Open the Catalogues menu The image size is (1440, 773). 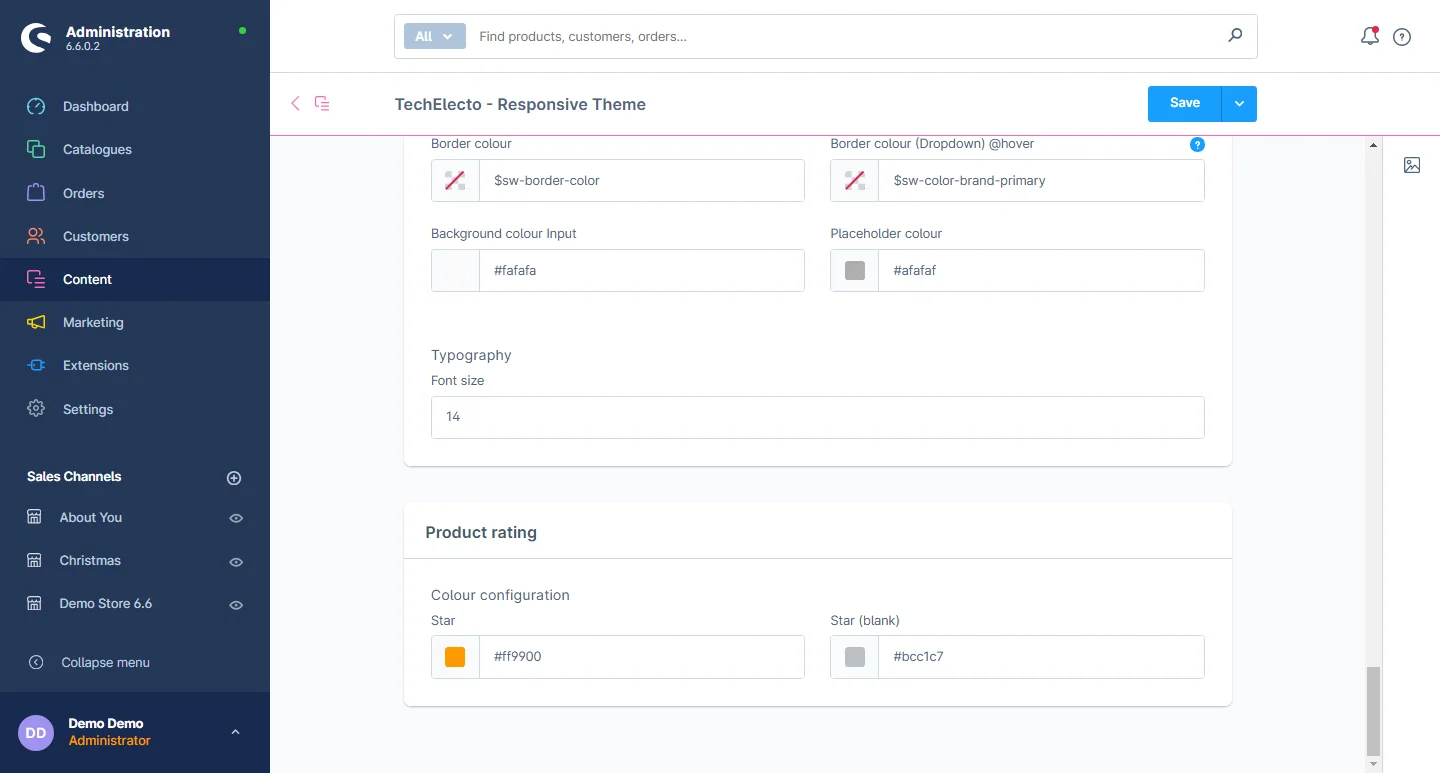(x=97, y=150)
